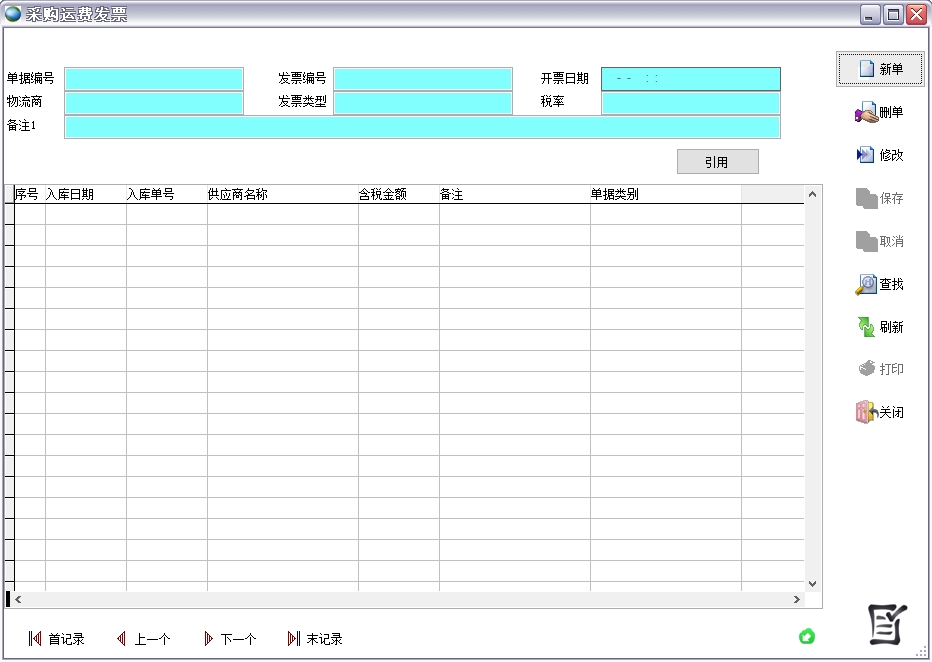This screenshot has height=662, width=932.
Task: Click the small green icon near bottom
Action: pyautogui.click(x=807, y=636)
